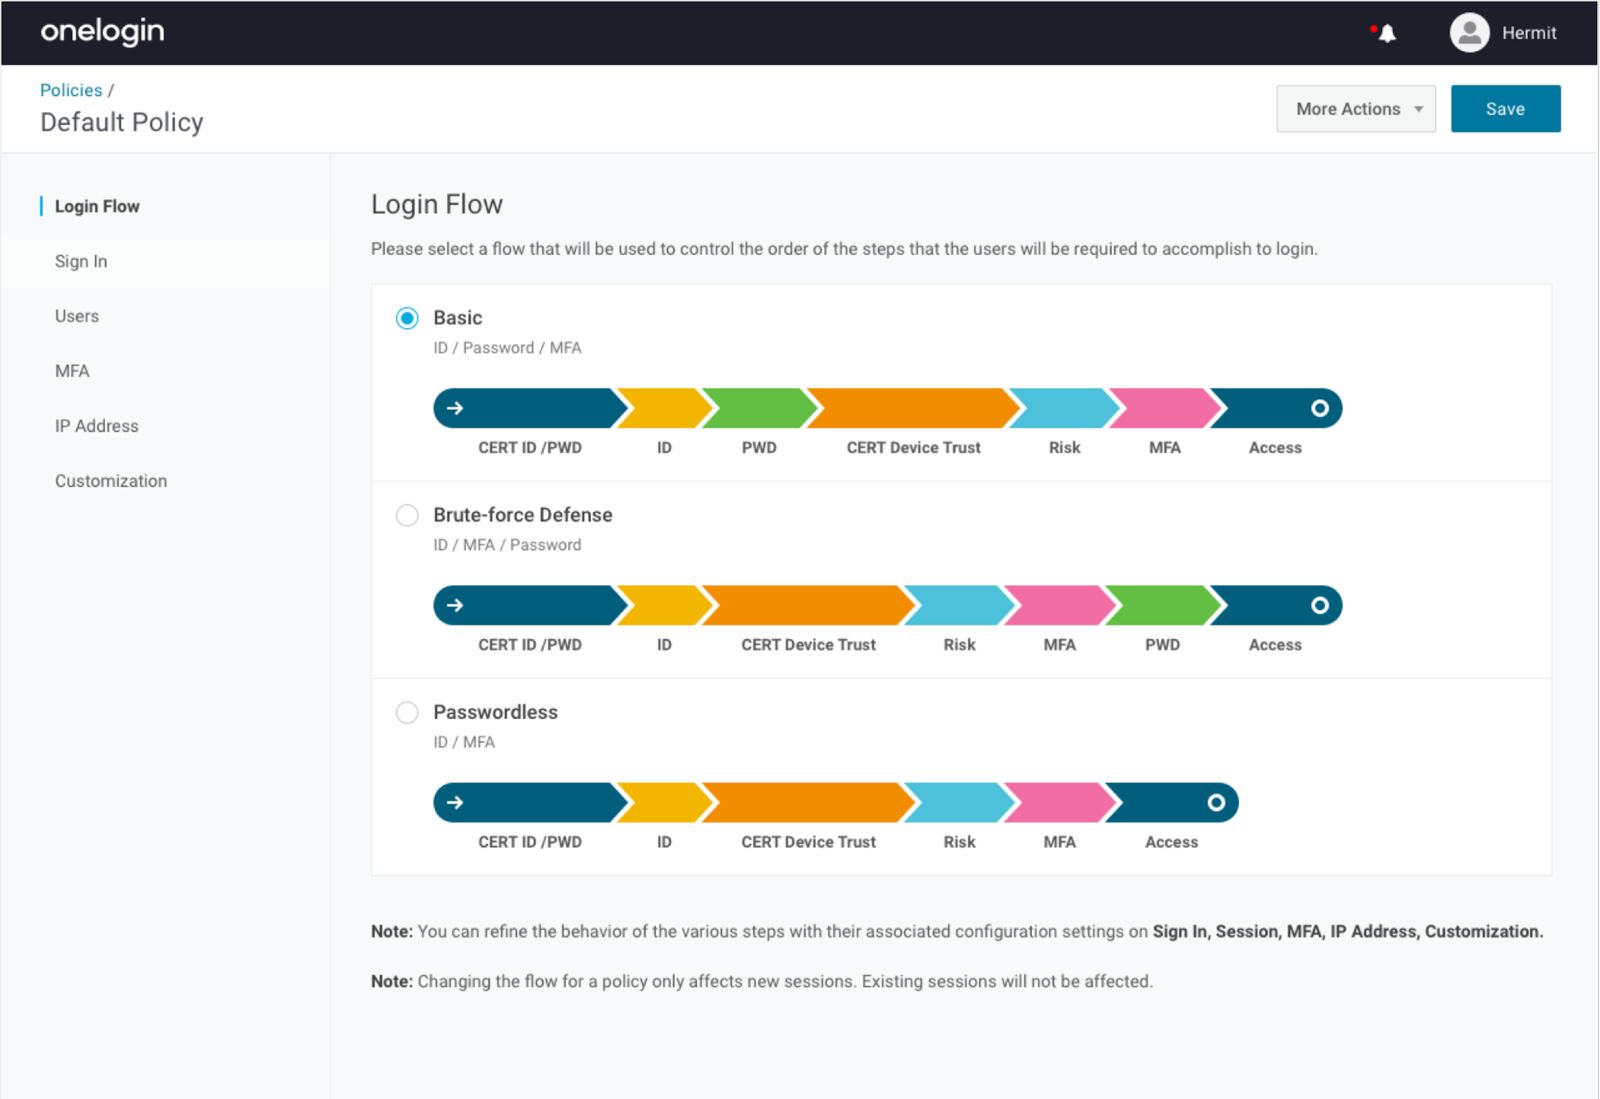This screenshot has width=1600, height=1099.
Task: Open the Customization sidebar section
Action: (111, 481)
